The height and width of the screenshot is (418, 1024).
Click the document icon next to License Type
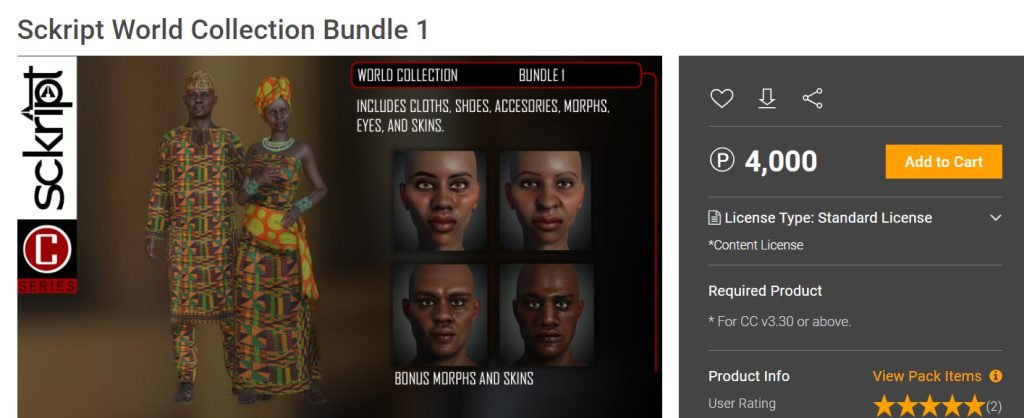pos(714,217)
